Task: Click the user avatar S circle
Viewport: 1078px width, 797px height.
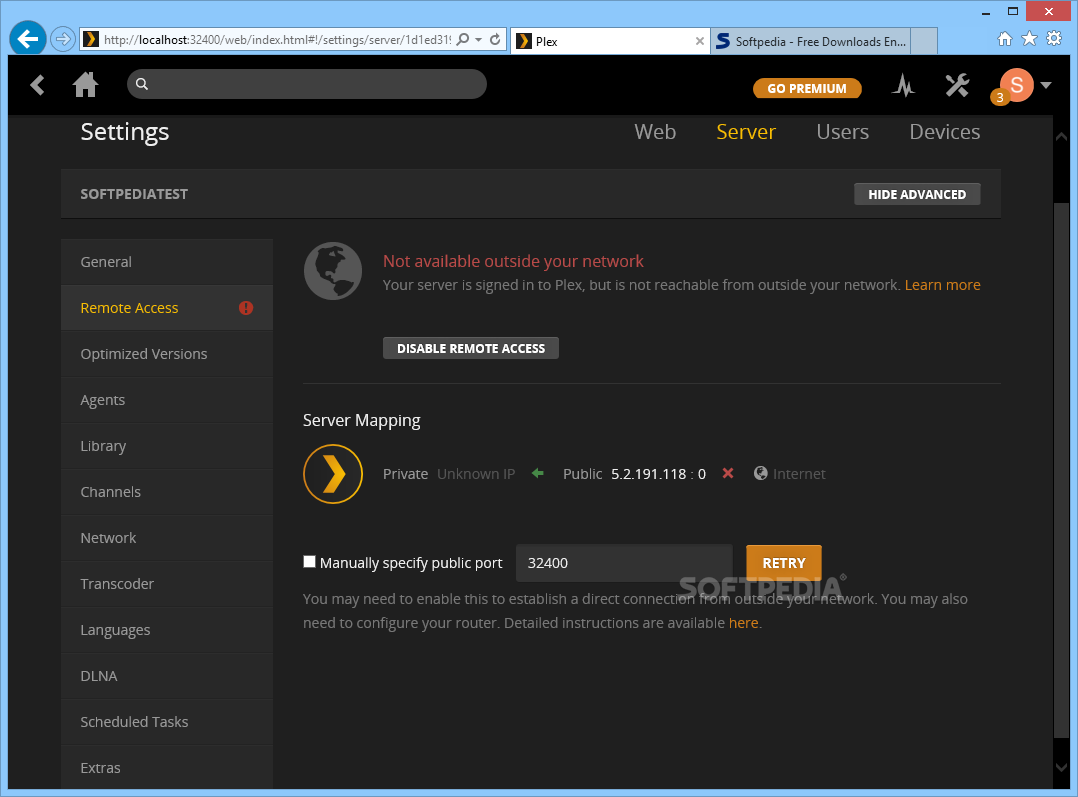Action: point(1017,85)
